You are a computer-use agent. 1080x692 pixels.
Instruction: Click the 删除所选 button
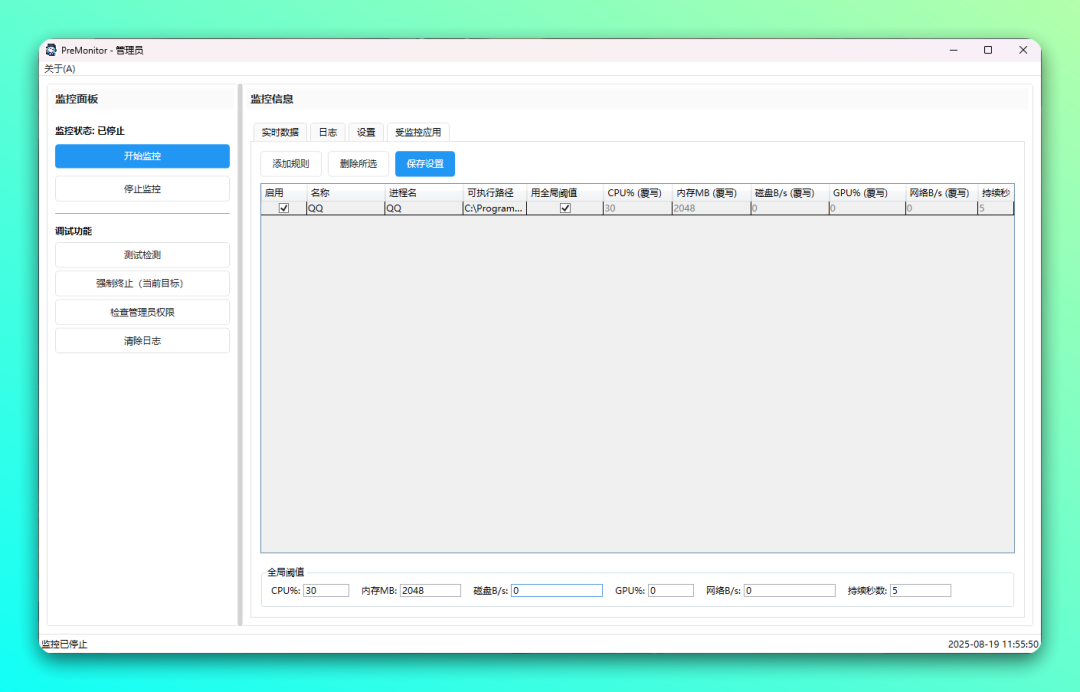coord(358,164)
